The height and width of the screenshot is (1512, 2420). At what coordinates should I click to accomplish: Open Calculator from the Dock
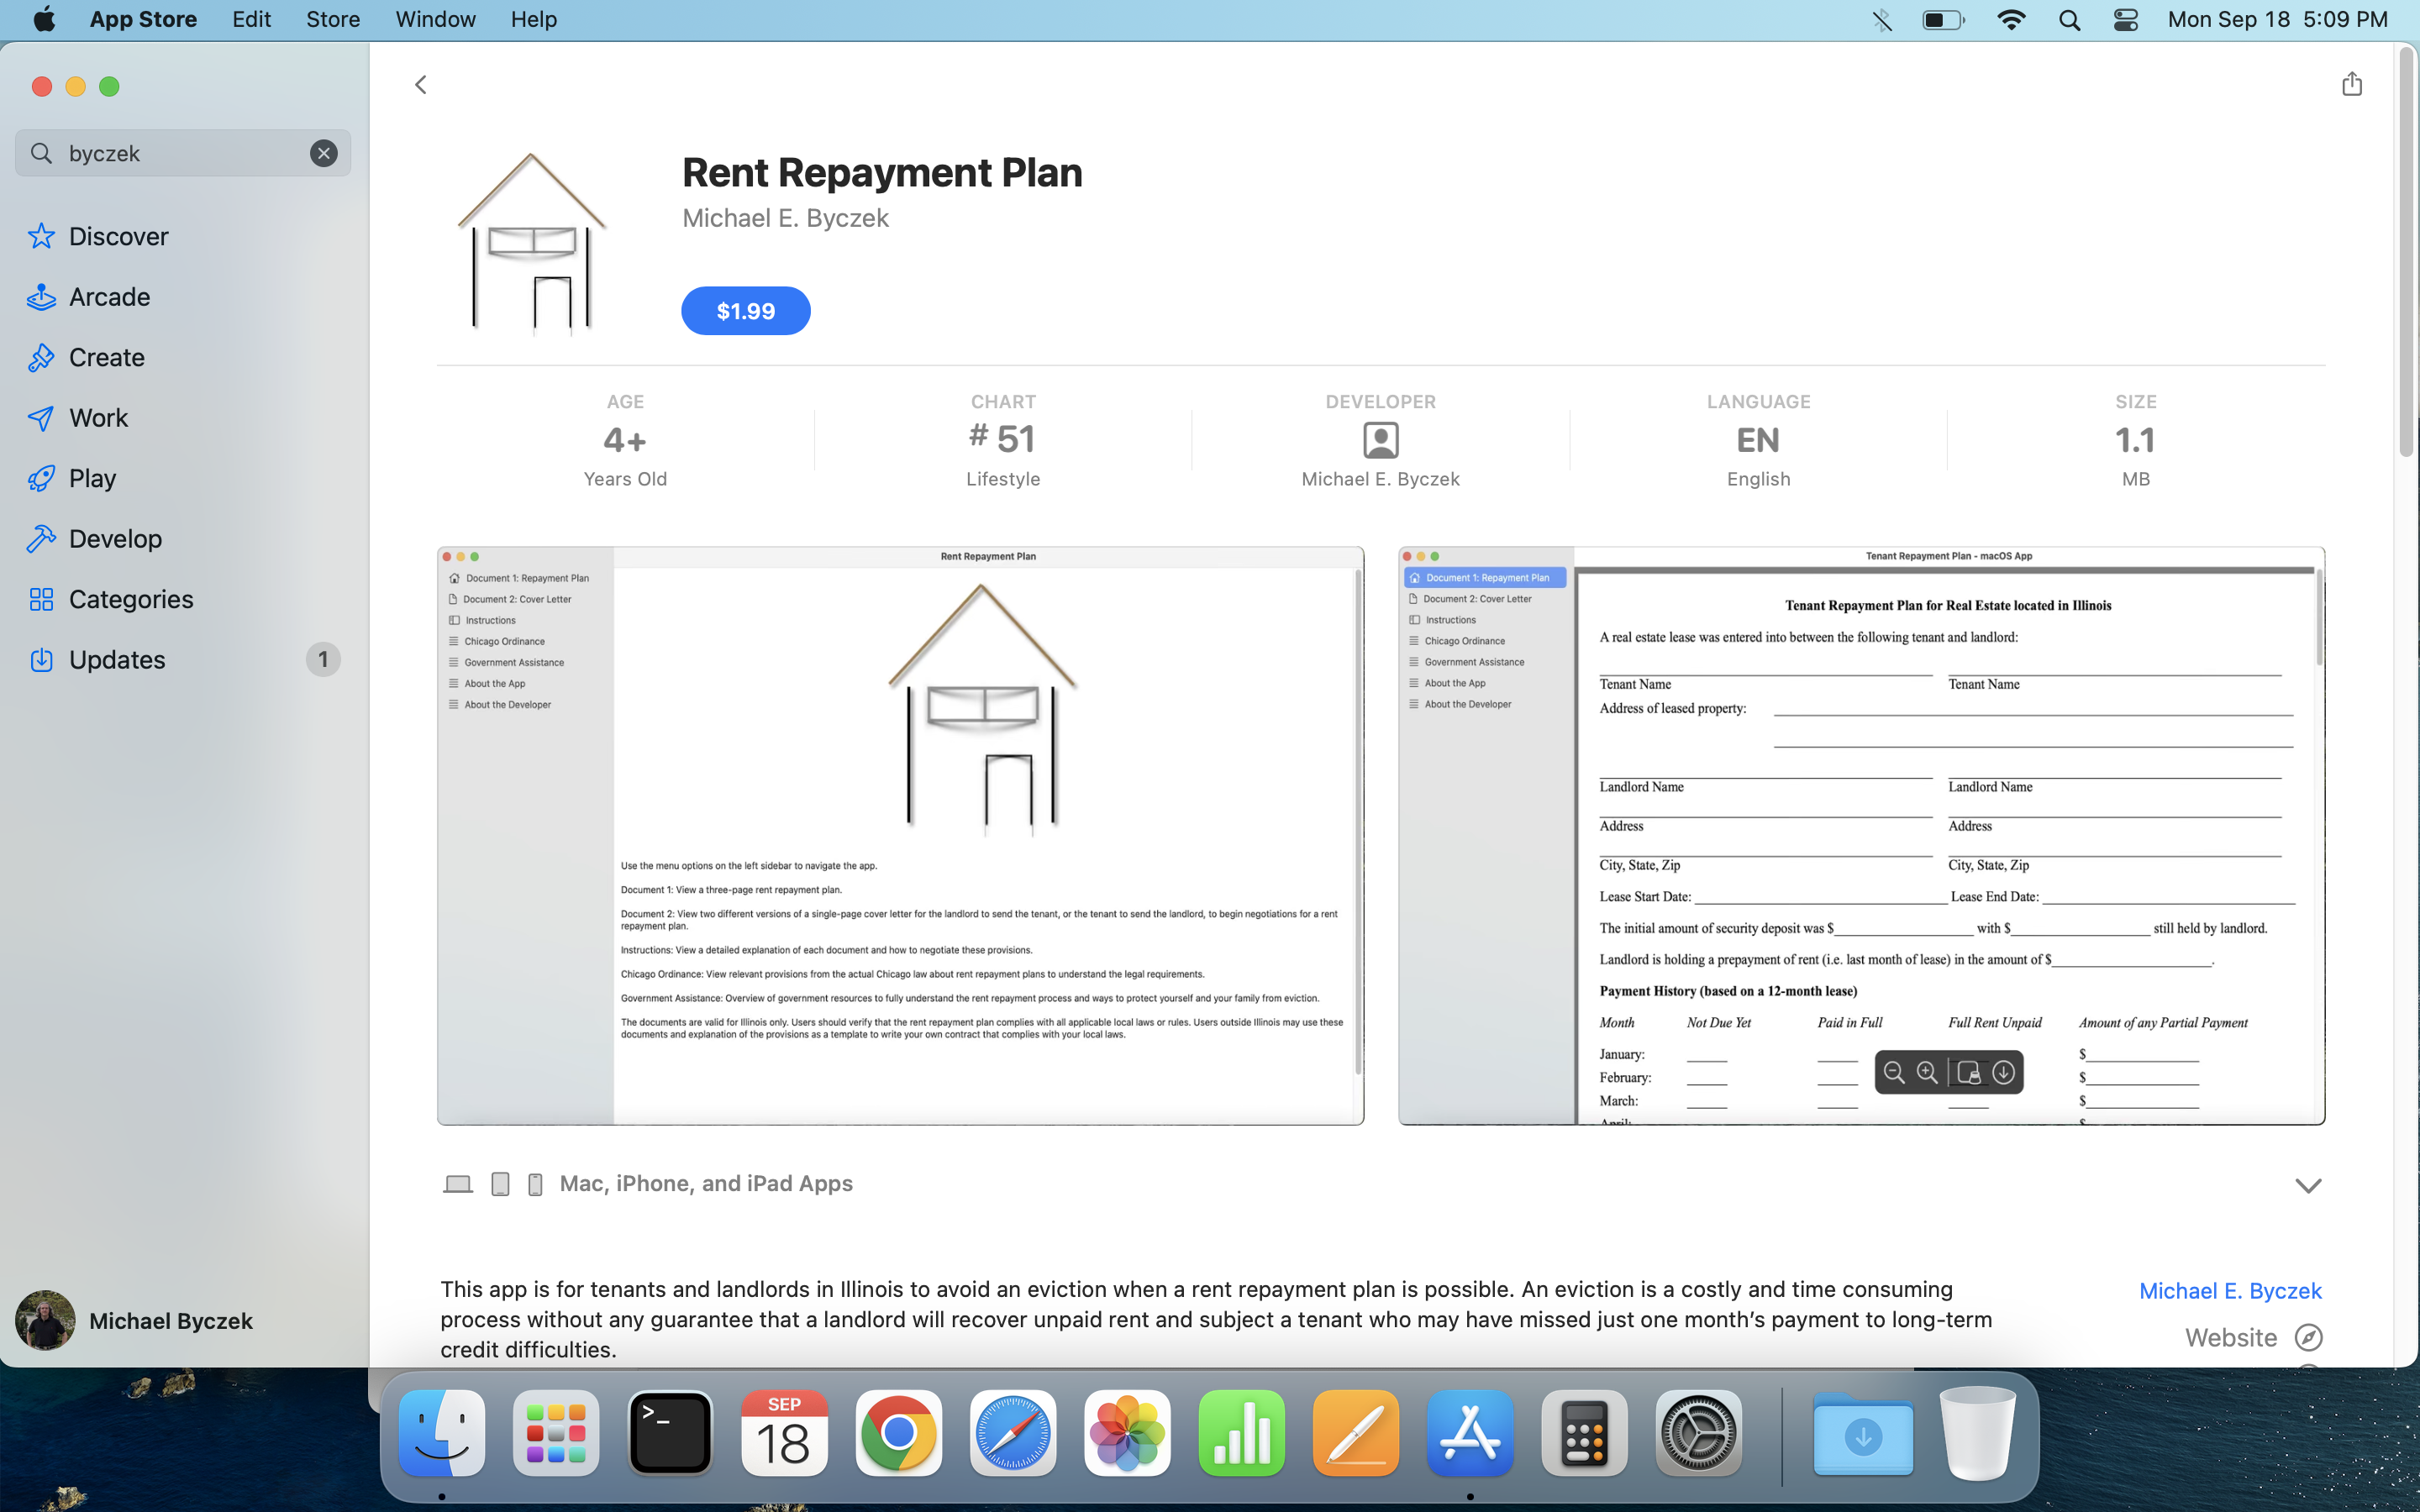click(x=1584, y=1433)
